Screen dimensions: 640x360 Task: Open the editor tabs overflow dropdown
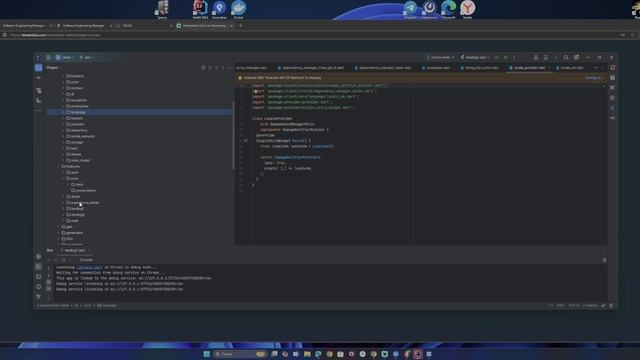596,68
